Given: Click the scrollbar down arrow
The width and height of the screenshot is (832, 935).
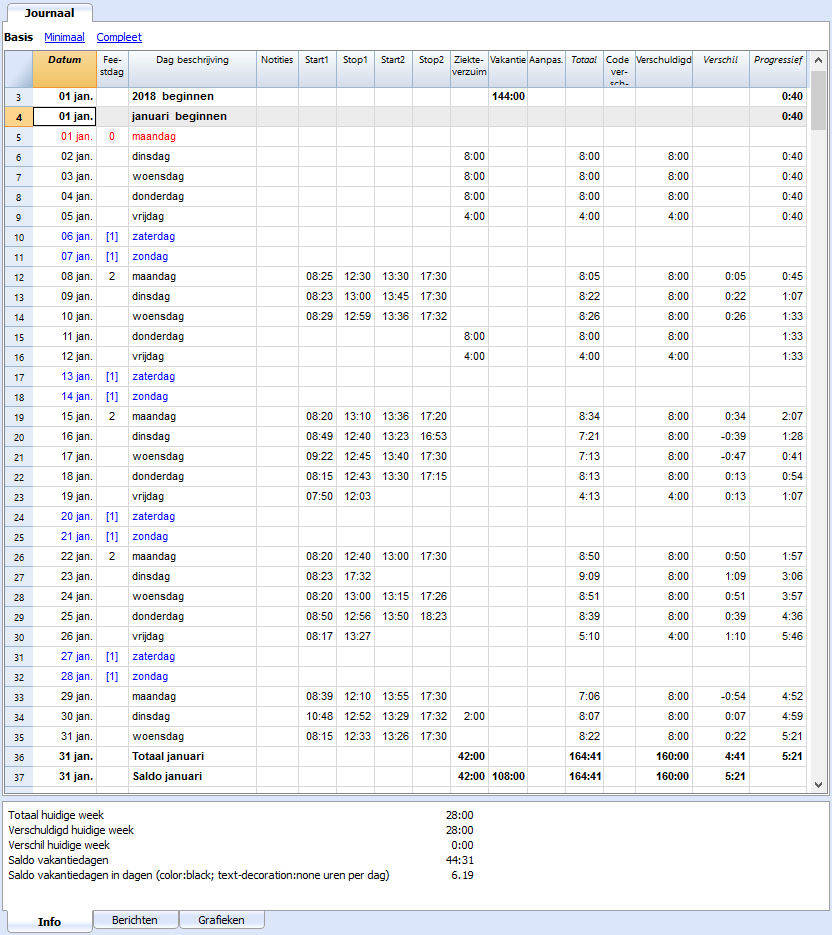Looking at the screenshot, I should click(x=818, y=785).
